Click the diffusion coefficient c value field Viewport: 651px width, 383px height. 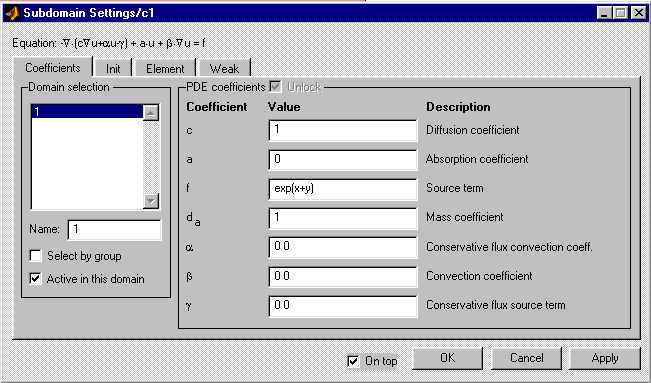coord(343,130)
